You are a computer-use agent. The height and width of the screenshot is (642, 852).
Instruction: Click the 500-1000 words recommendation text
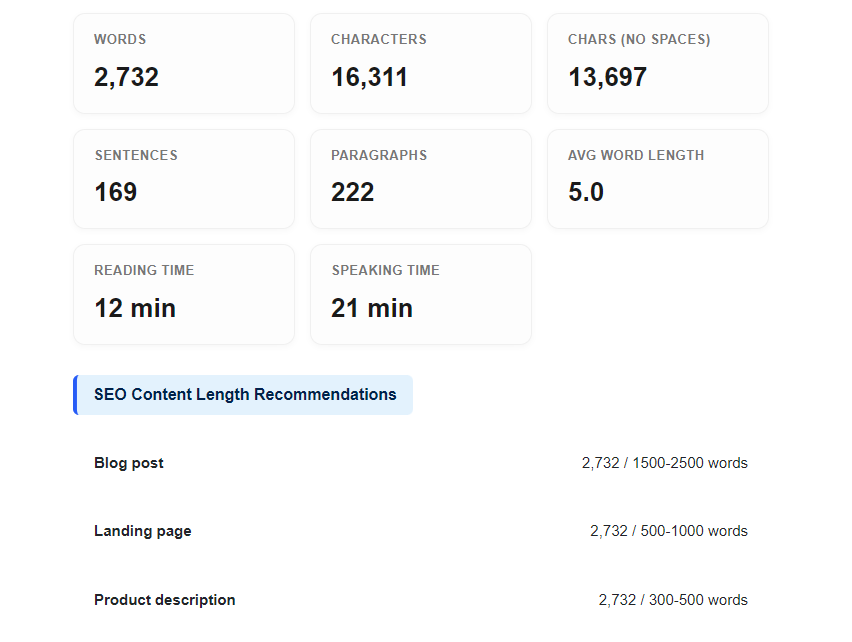[694, 531]
